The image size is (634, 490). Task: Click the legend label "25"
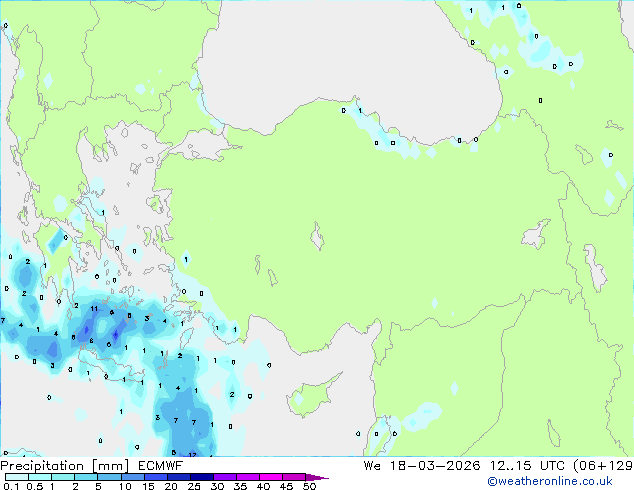[x=194, y=486]
